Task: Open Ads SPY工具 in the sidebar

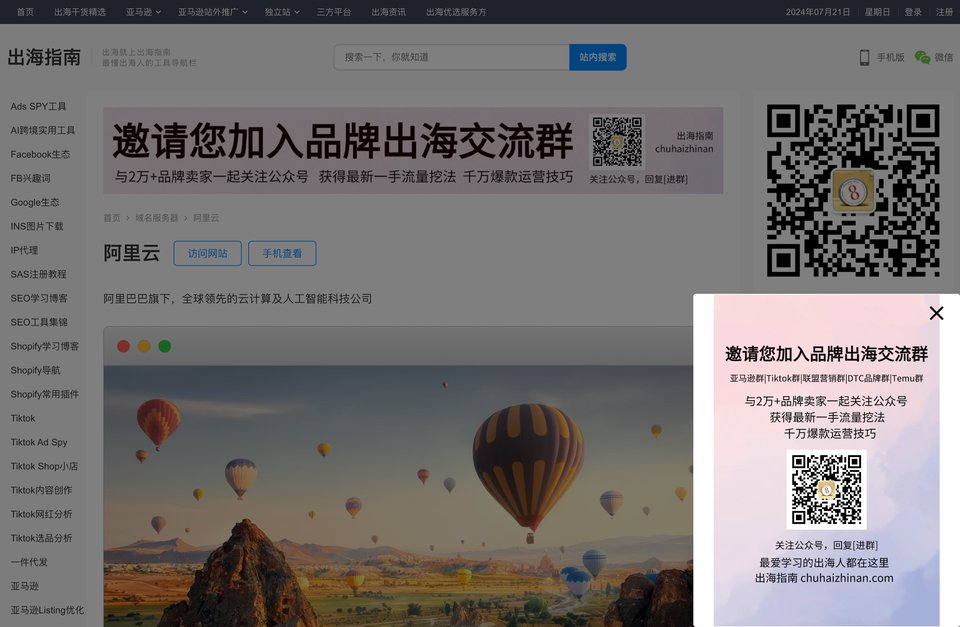Action: coord(38,106)
